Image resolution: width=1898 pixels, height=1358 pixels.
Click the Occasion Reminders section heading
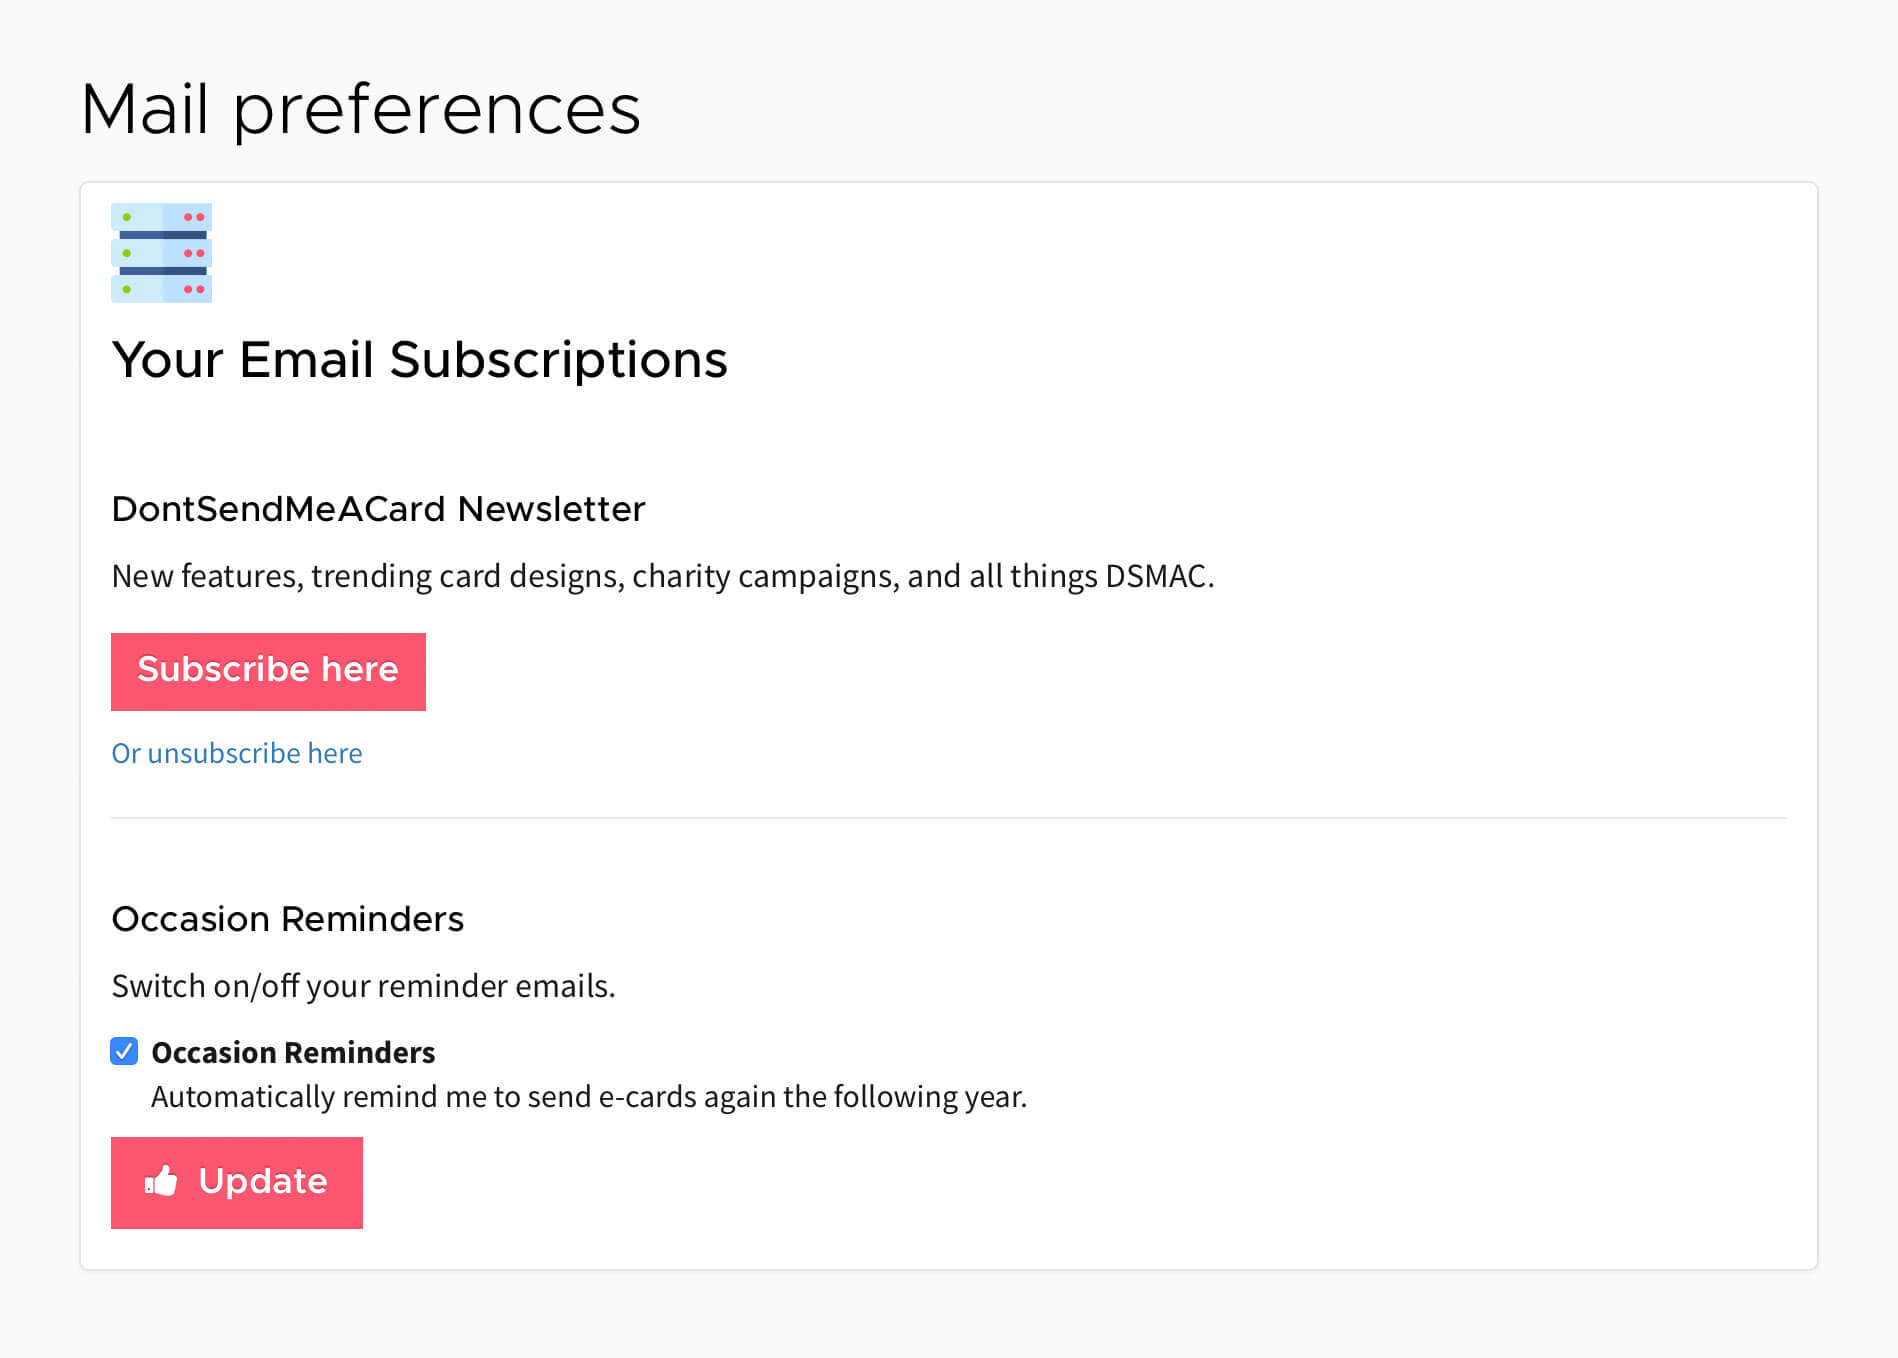click(x=287, y=919)
